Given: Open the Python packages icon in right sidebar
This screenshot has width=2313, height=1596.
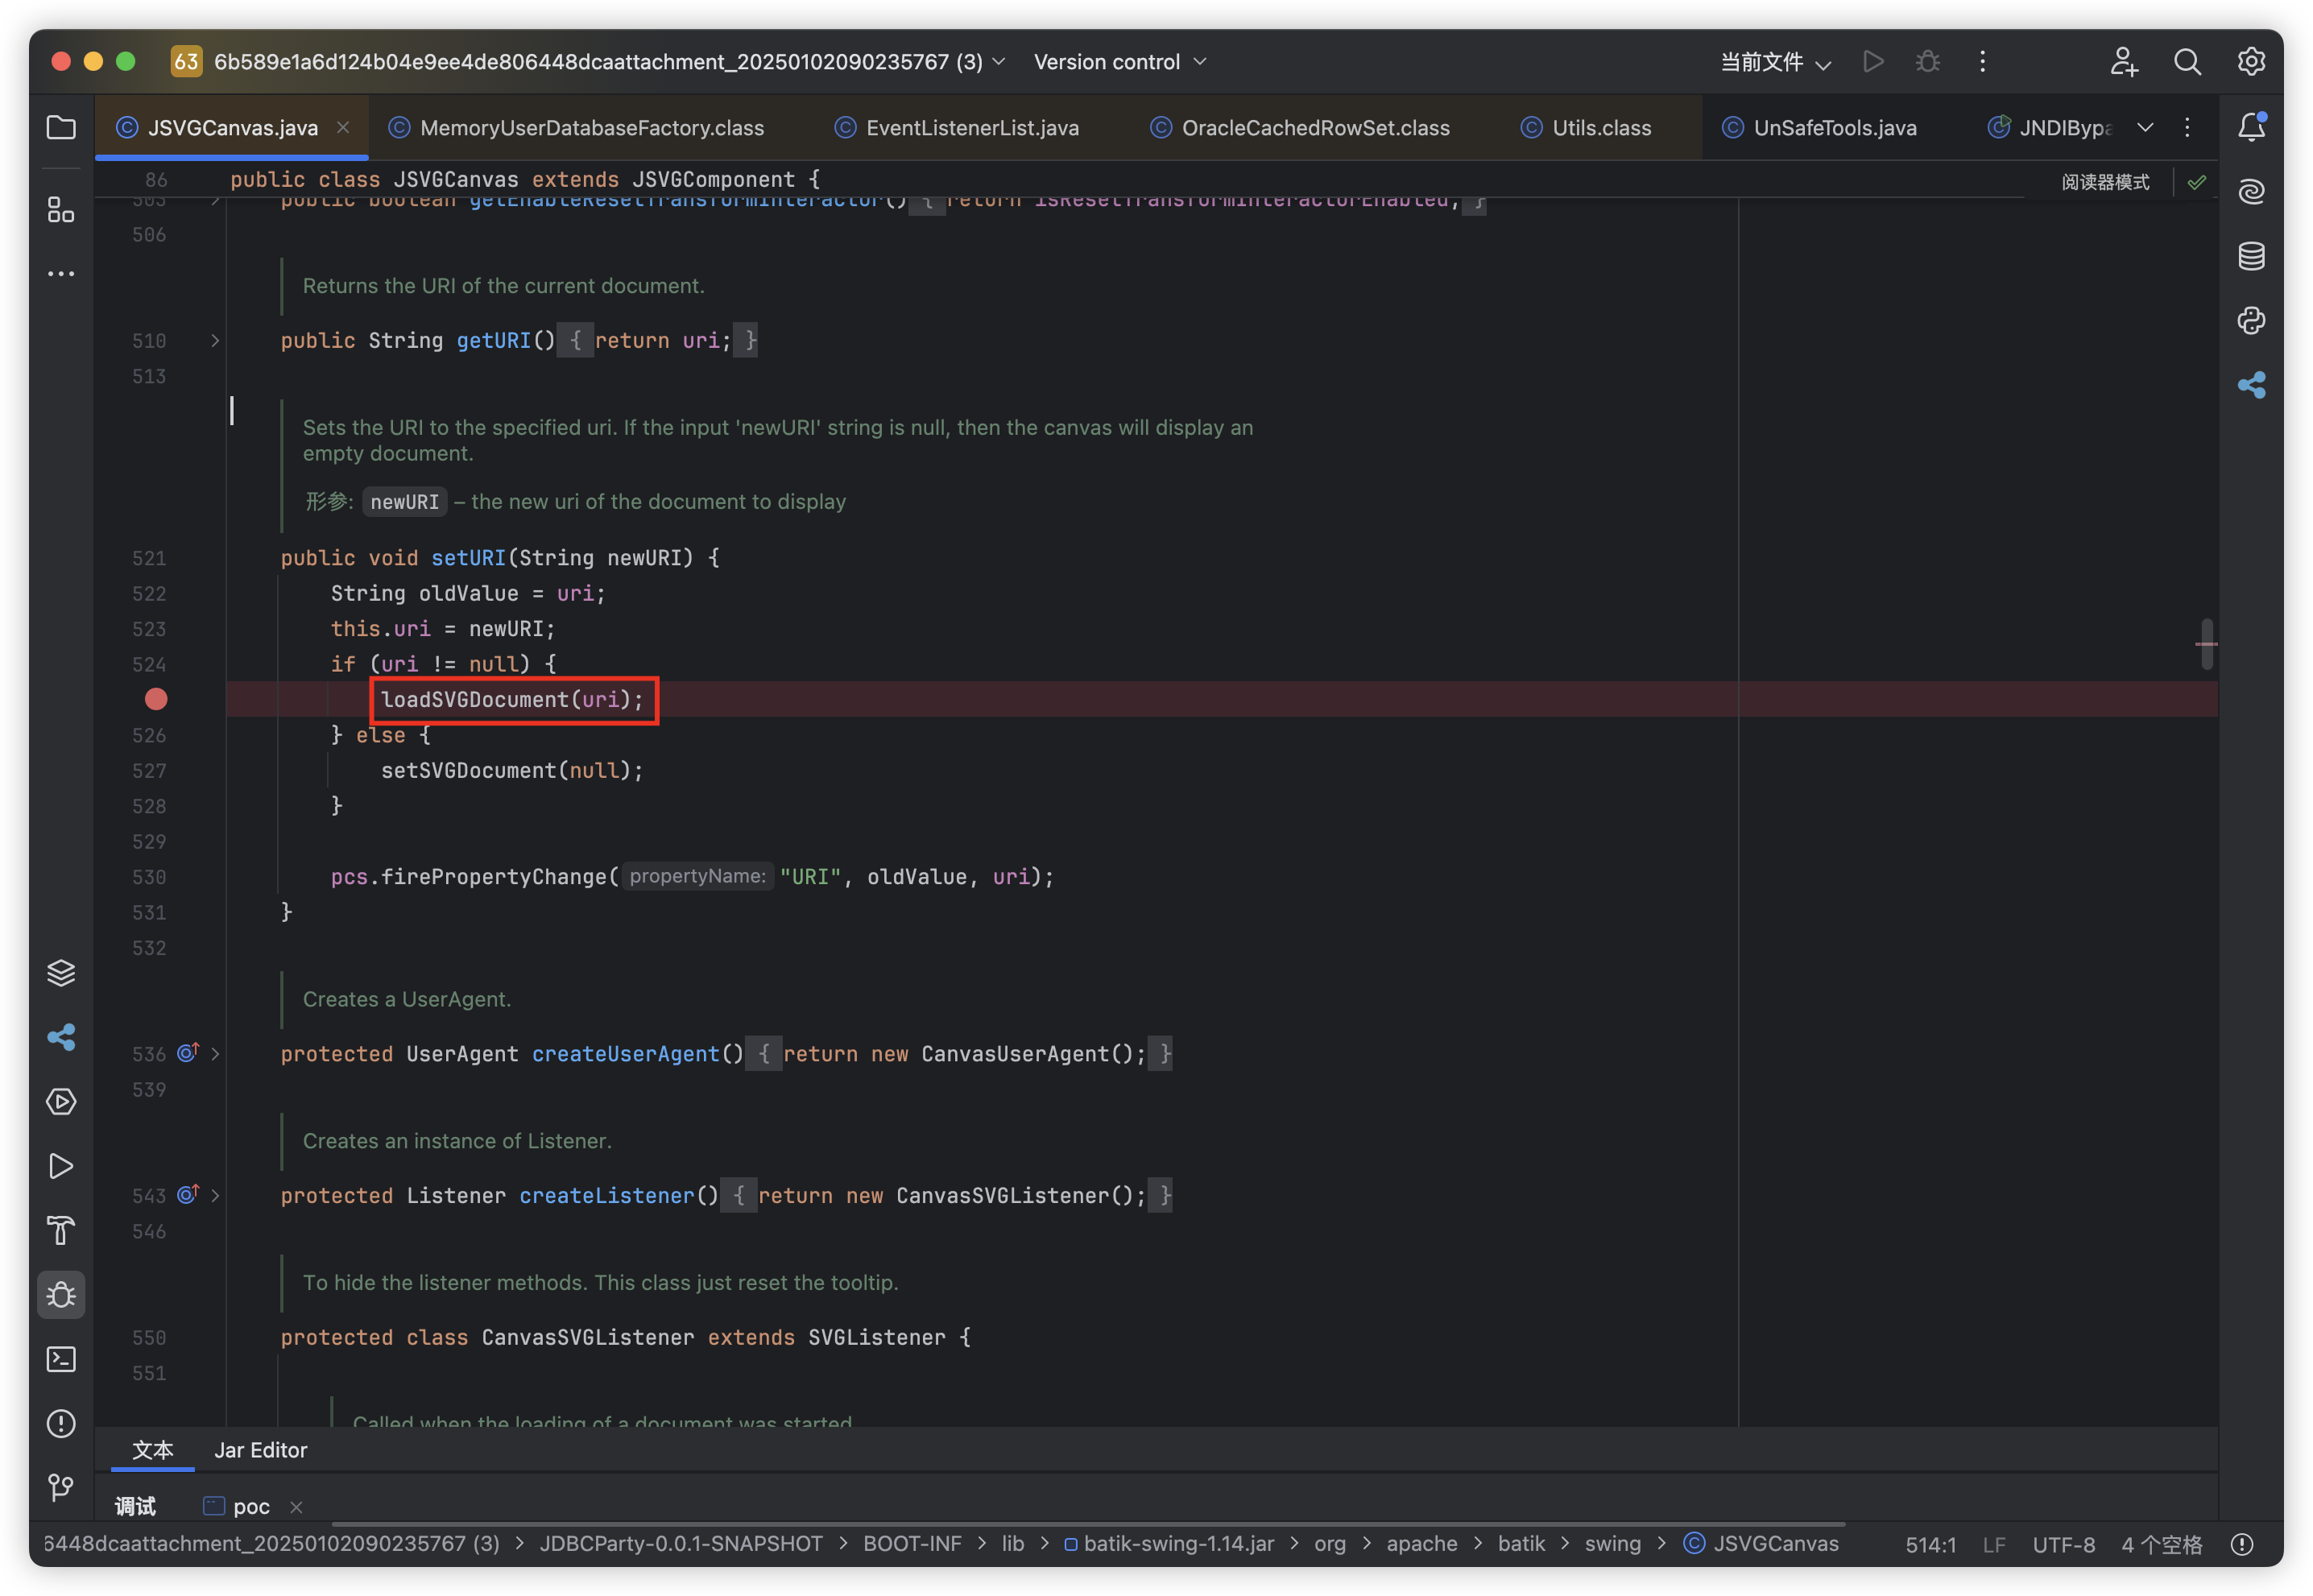Looking at the screenshot, I should point(2251,320).
